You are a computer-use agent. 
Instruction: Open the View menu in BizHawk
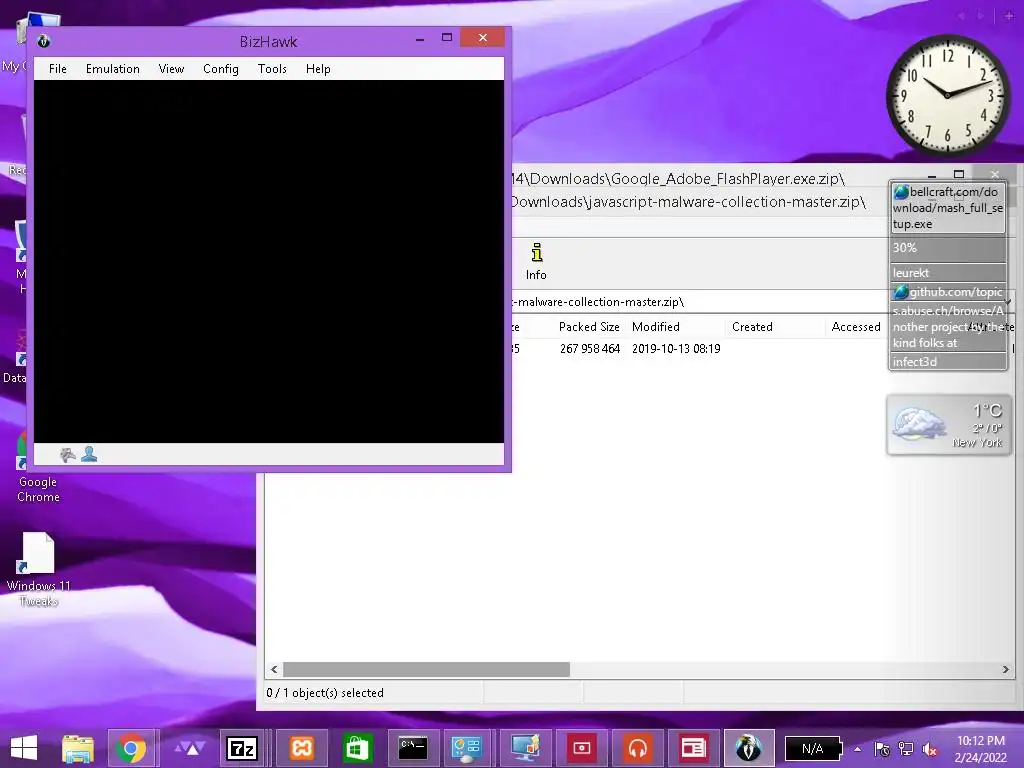point(171,69)
